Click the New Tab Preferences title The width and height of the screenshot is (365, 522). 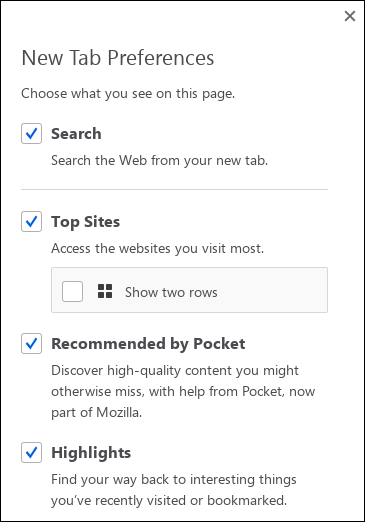click(118, 58)
